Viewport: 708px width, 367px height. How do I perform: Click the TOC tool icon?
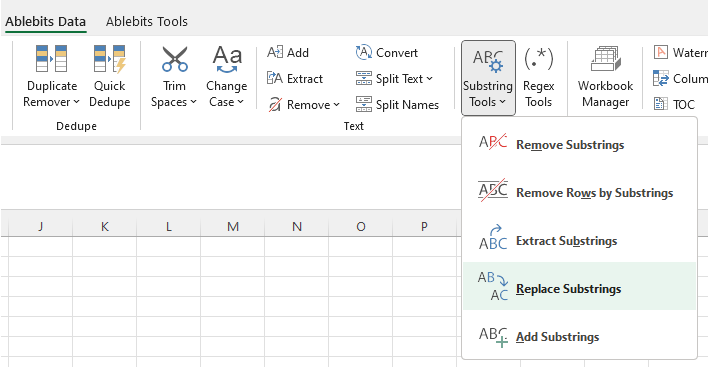(x=661, y=105)
